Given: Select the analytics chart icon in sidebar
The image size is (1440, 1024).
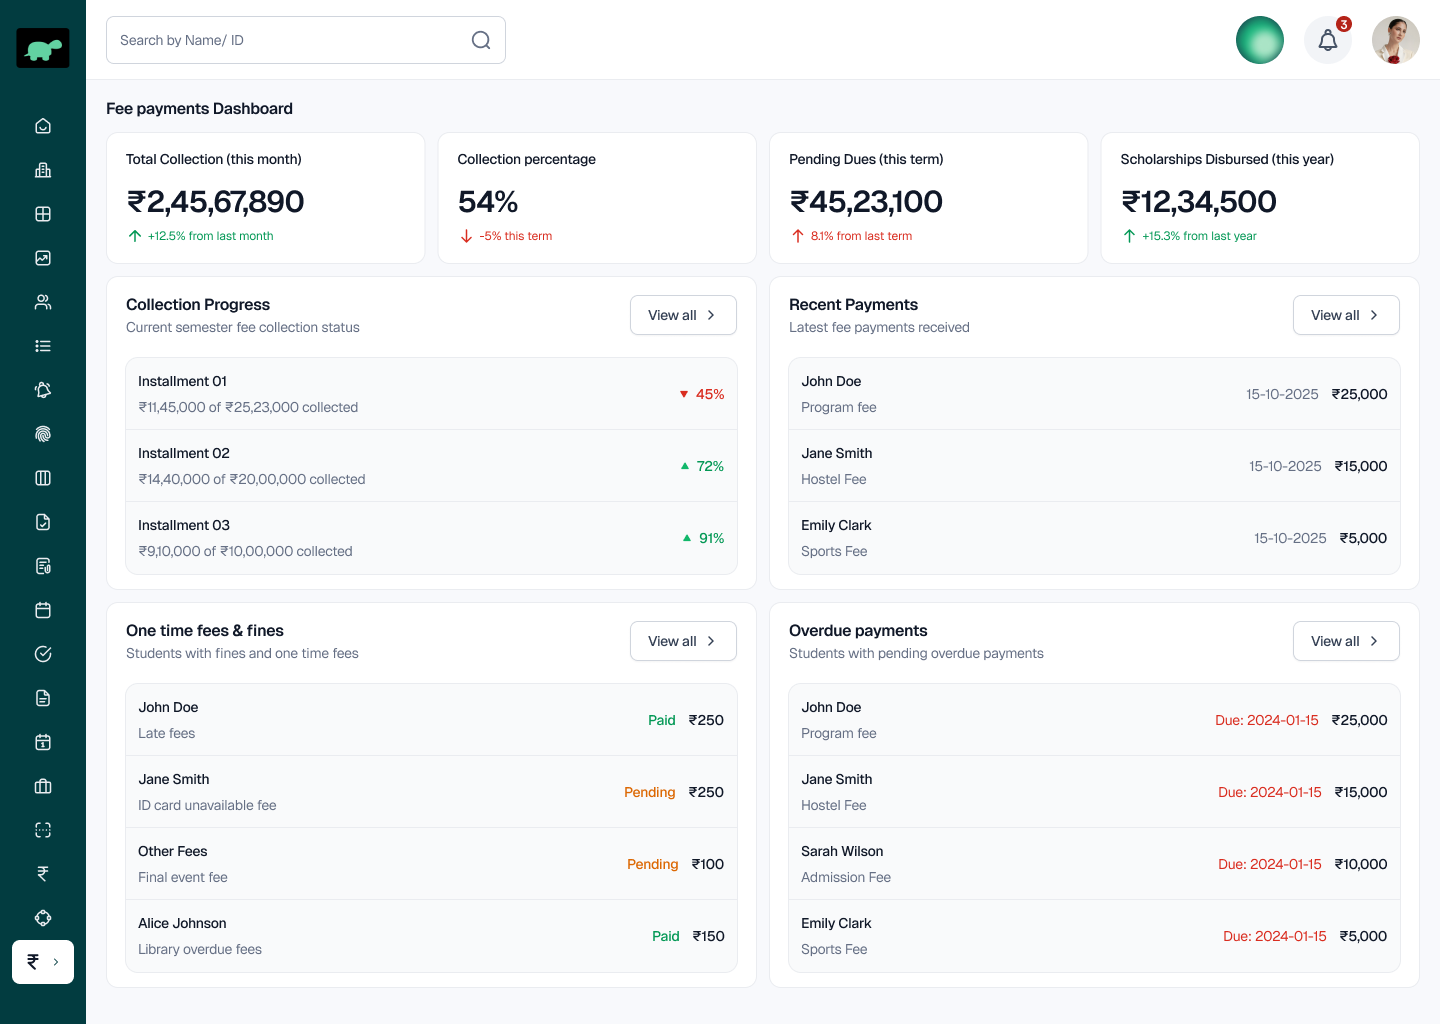Looking at the screenshot, I should tap(42, 257).
